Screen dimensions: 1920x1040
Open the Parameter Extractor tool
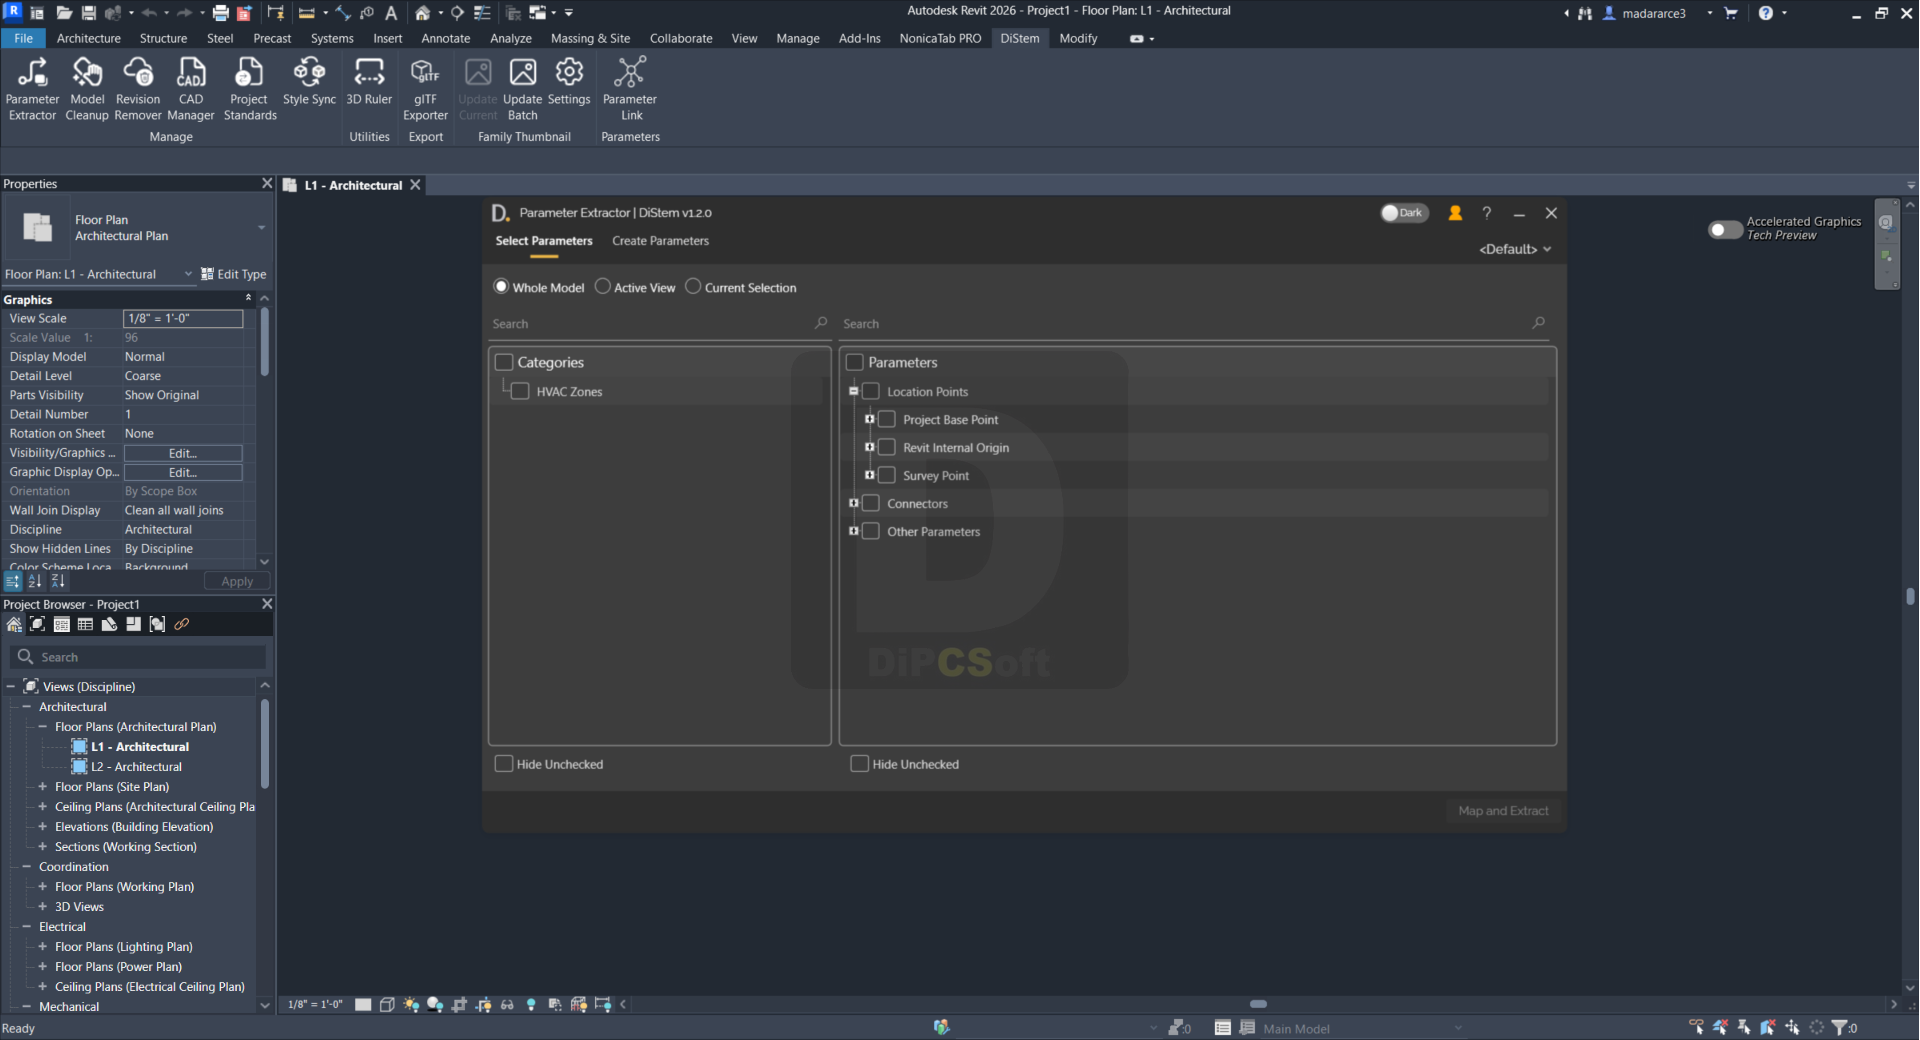pyautogui.click(x=32, y=88)
